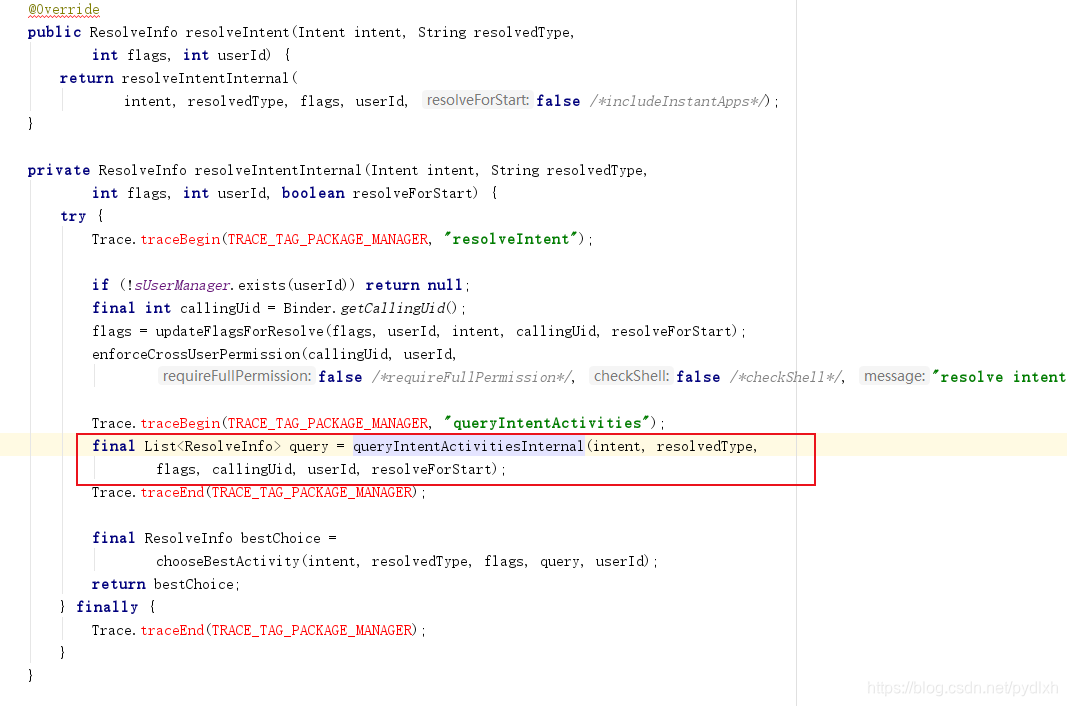The image size is (1067, 706).
Task: Click resolveIntentInternal in the private method declaration
Action: click(x=278, y=170)
